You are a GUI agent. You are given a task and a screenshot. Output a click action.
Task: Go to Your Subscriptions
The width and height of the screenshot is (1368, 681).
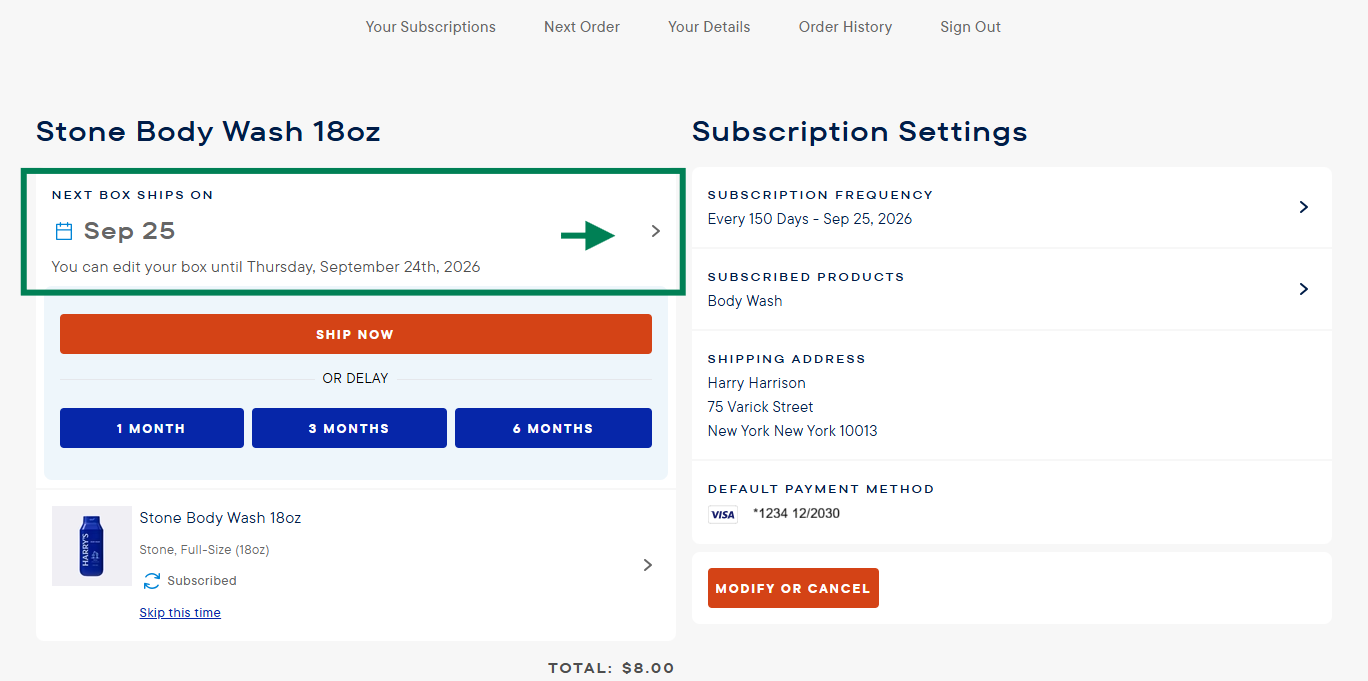[x=430, y=27]
